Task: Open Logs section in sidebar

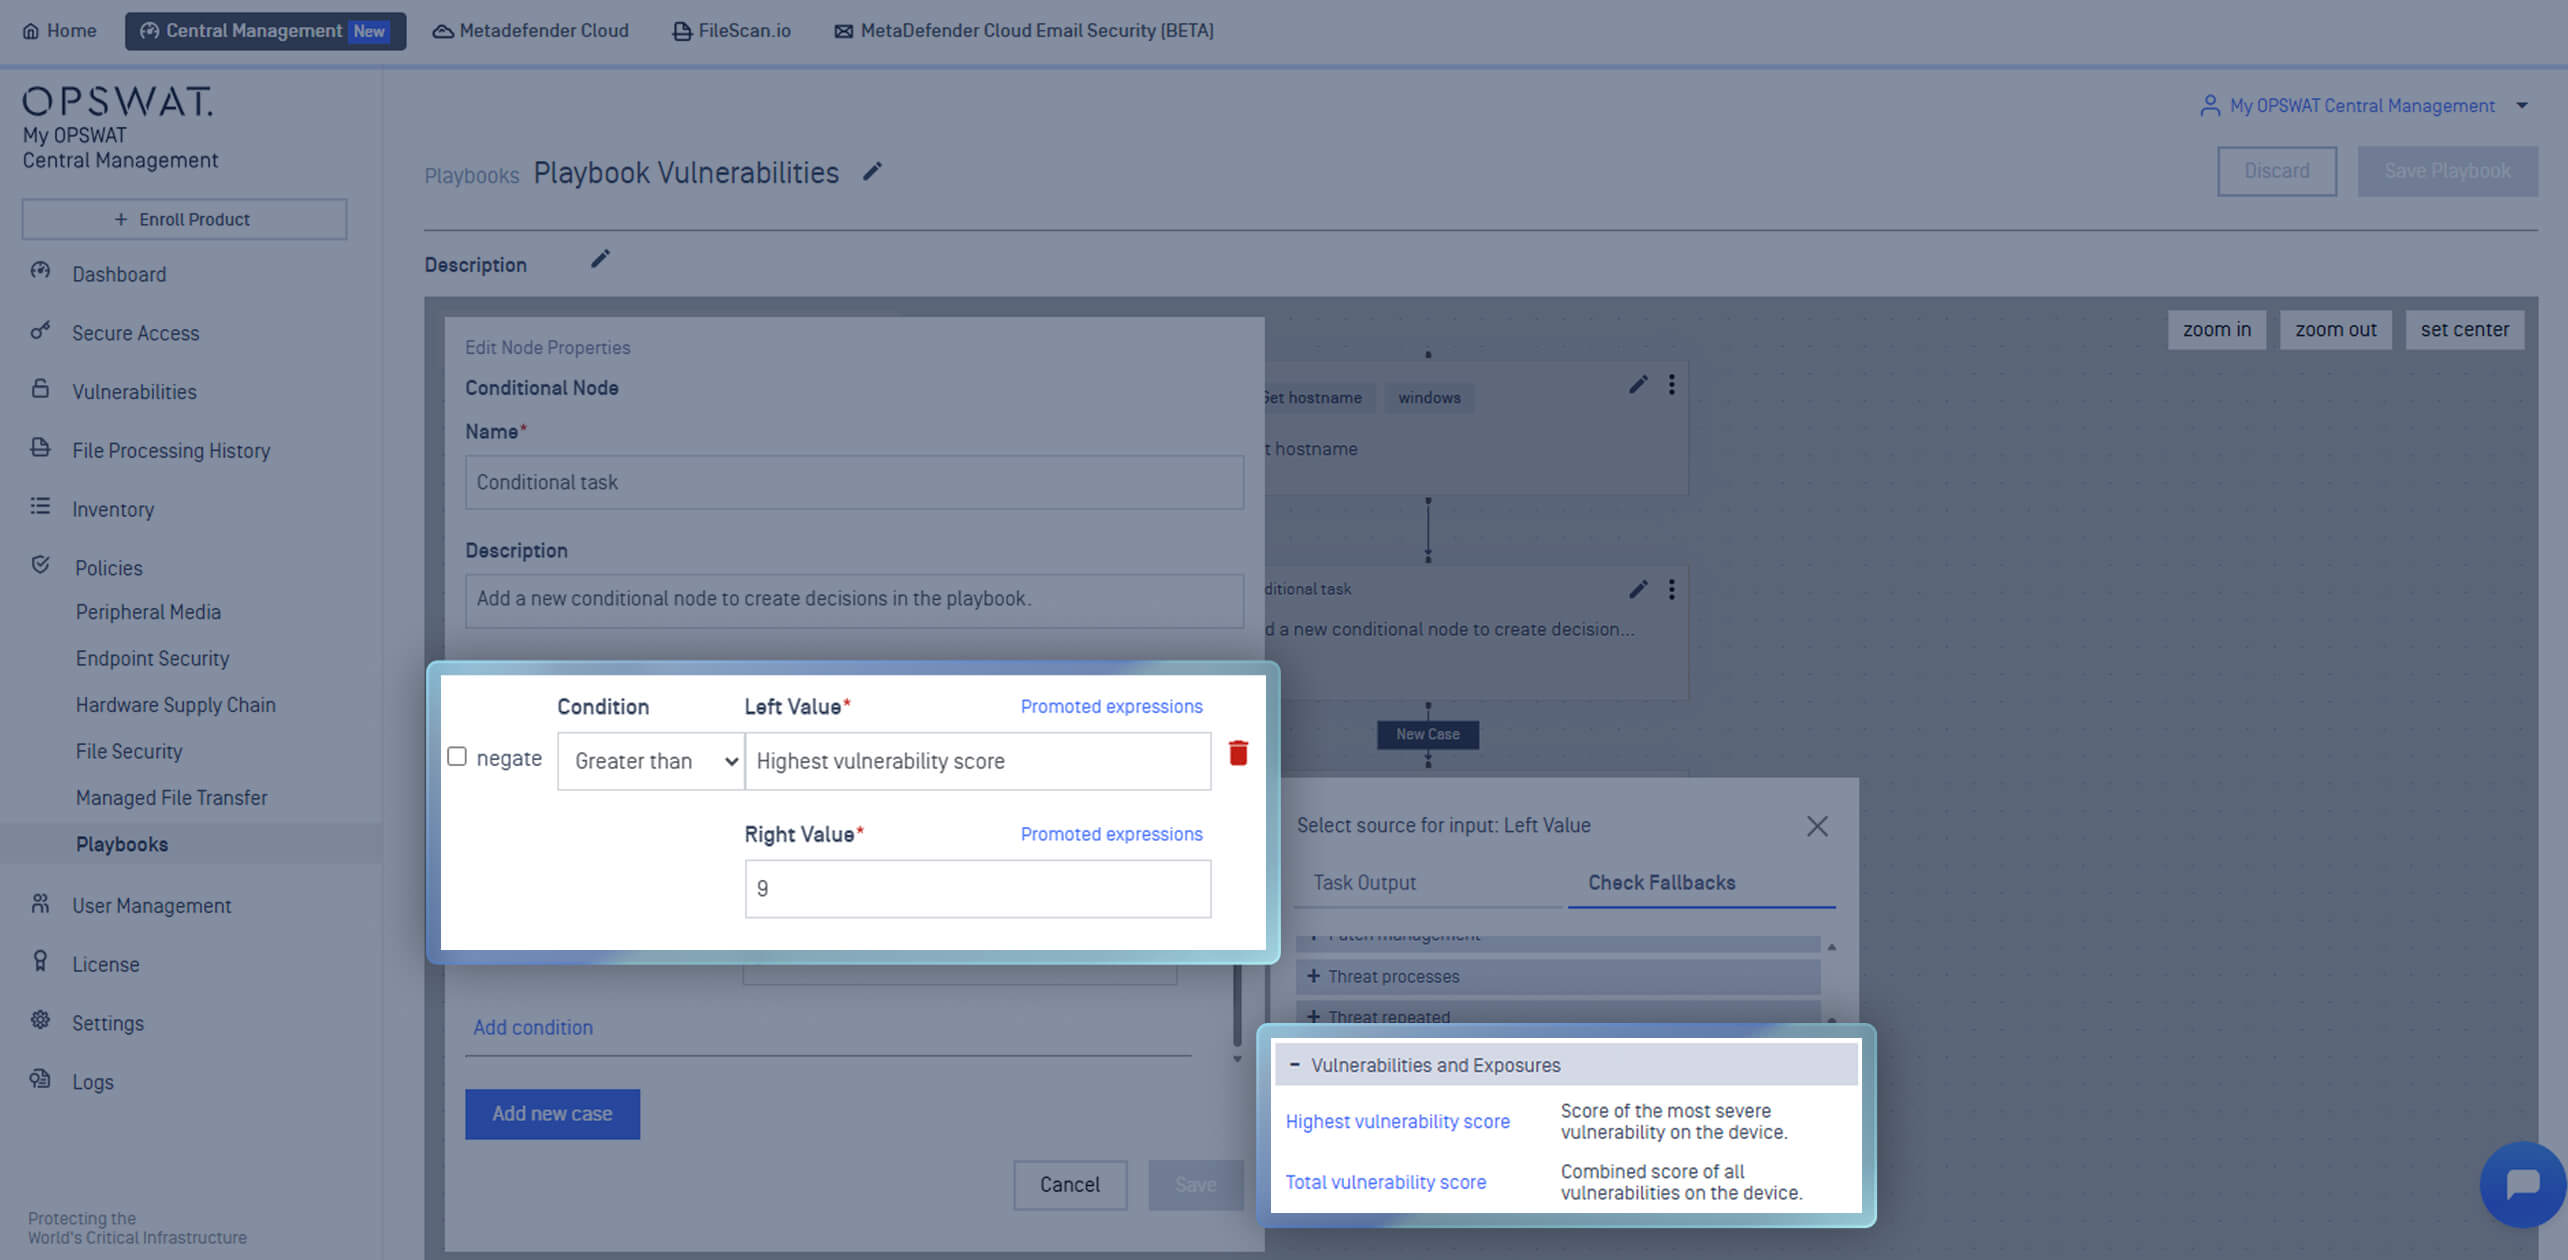Action: coord(92,1082)
